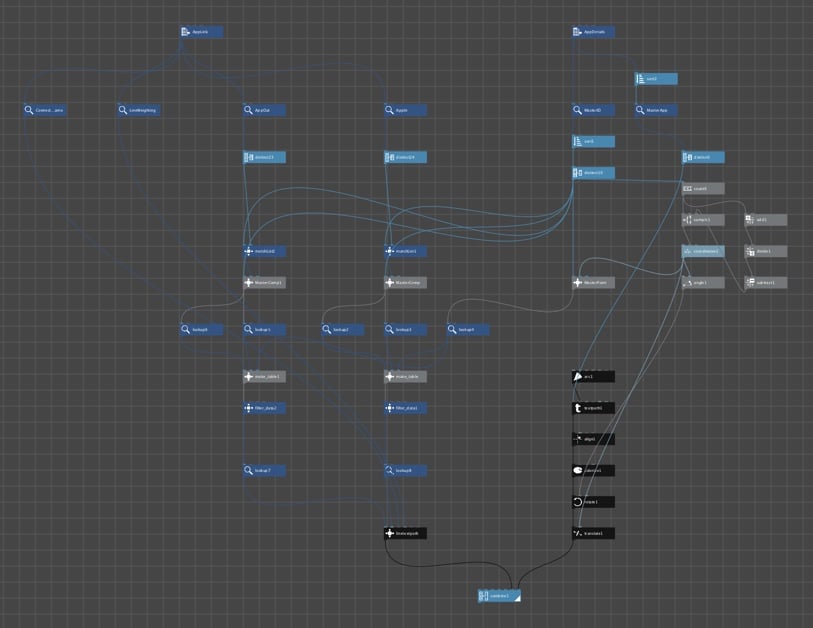Select the compare1 node
813x628 pixels.
[704, 220]
